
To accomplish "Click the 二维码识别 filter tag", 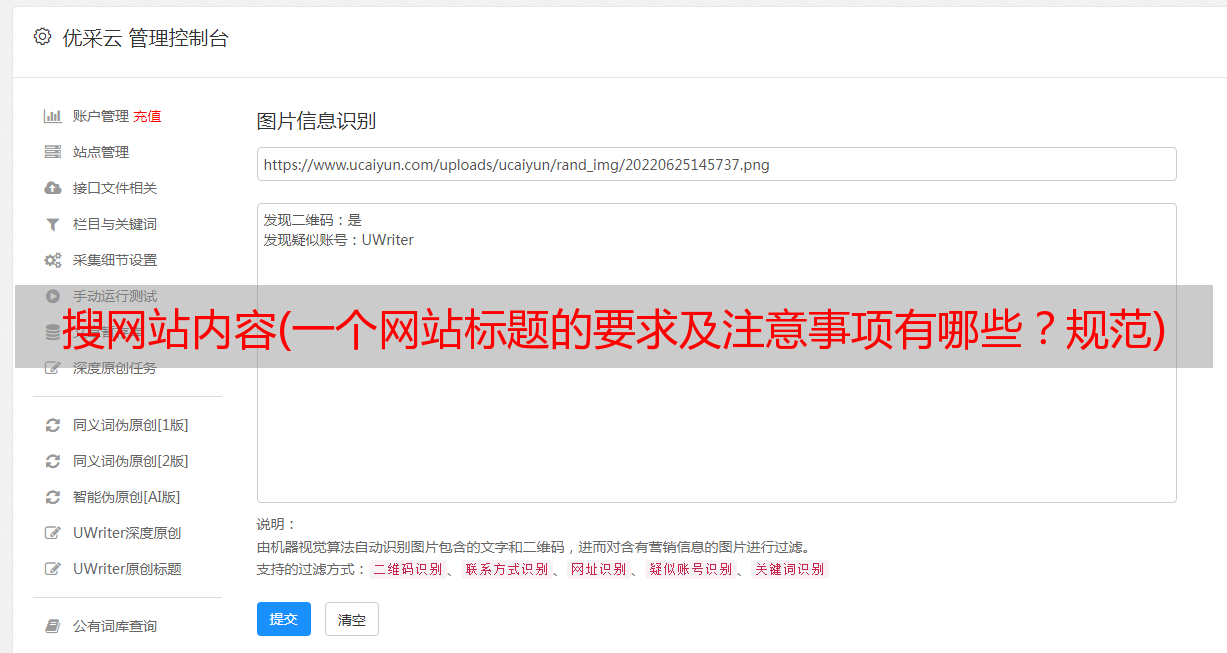I will [407, 569].
